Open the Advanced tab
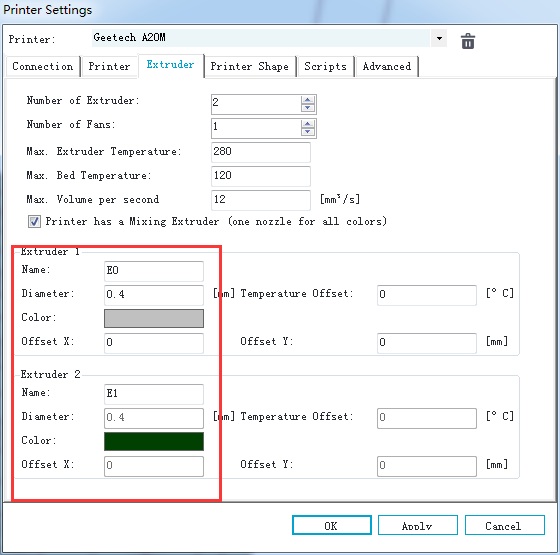The image size is (560, 555). click(x=387, y=66)
